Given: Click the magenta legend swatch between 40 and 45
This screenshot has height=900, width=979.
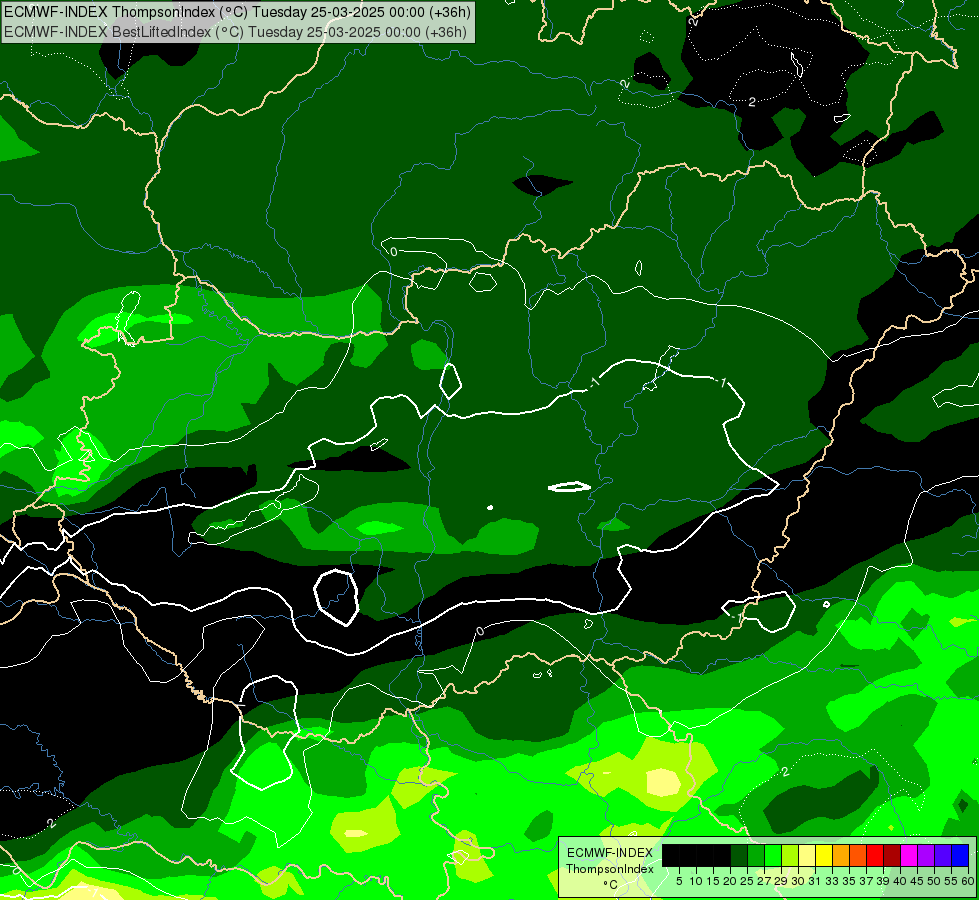Looking at the screenshot, I should coord(909,855).
